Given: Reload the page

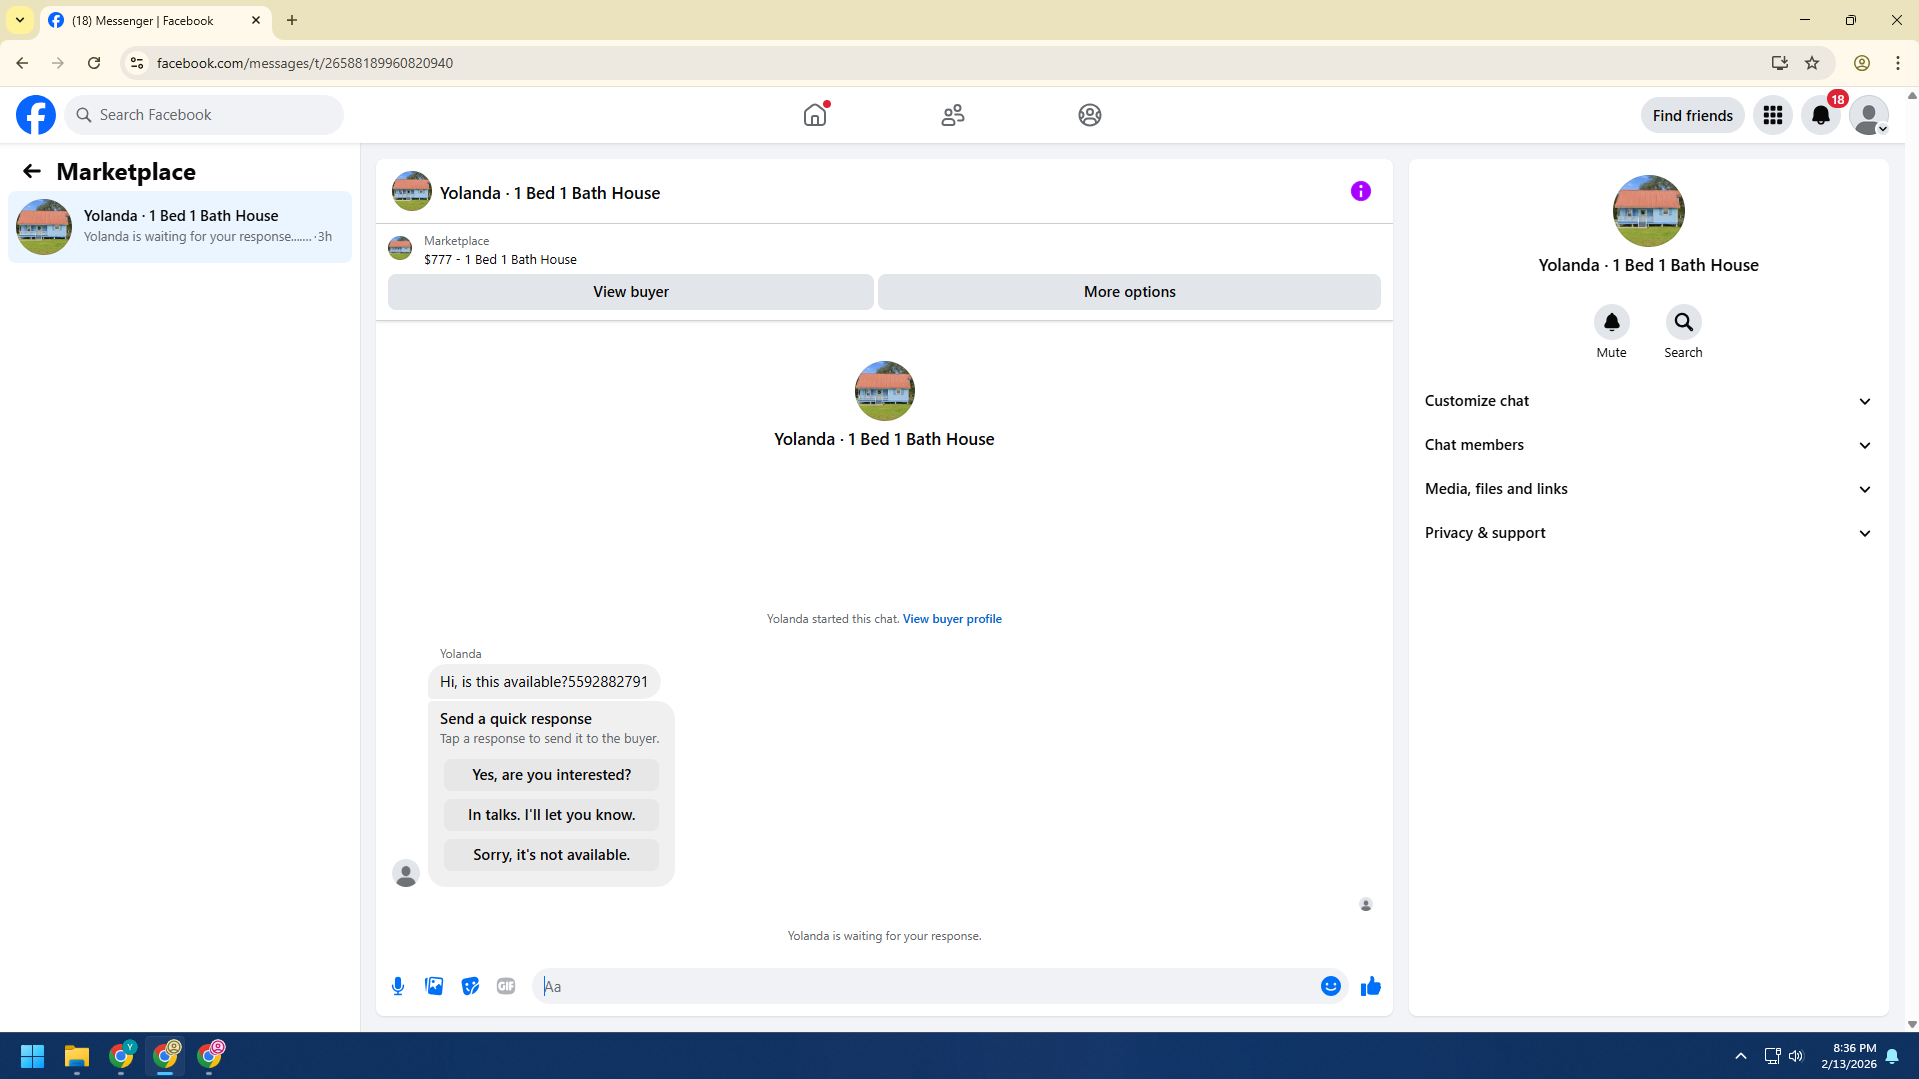Looking at the screenshot, I should click(94, 63).
